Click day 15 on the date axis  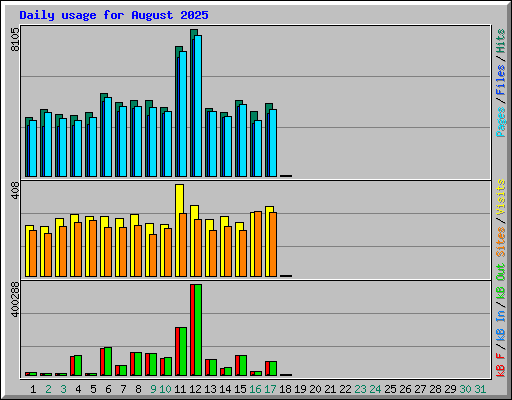[x=240, y=389]
